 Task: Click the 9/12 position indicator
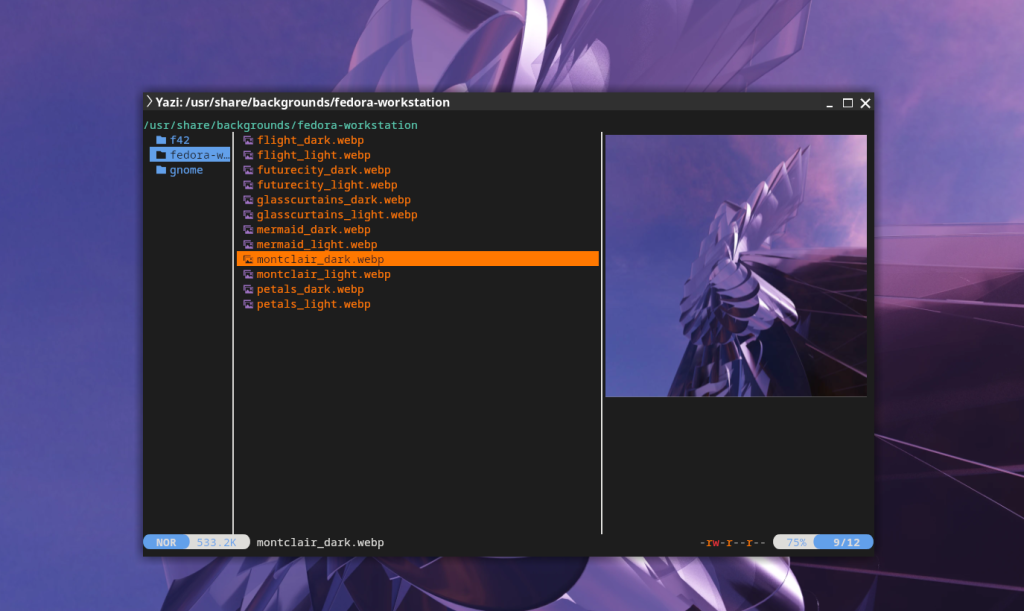point(846,542)
